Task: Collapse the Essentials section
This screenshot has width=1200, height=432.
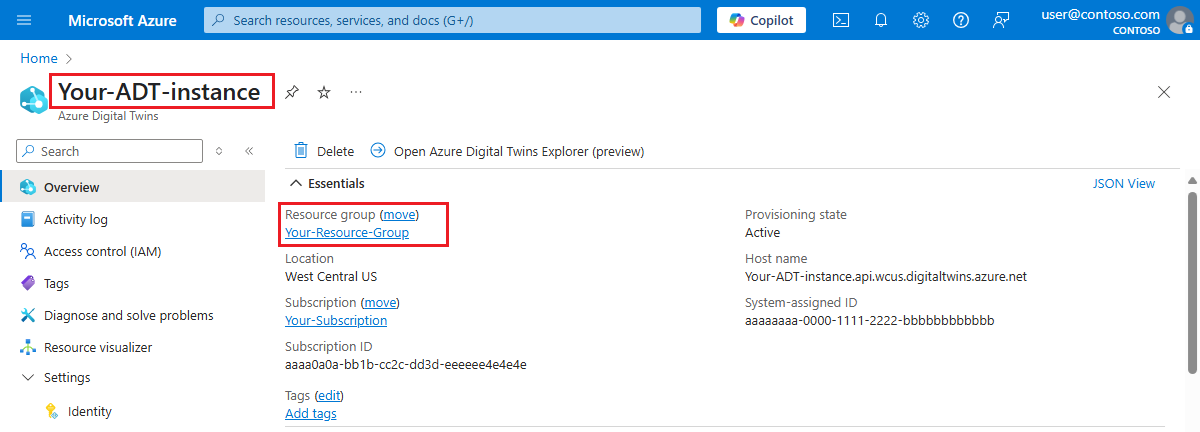Action: (x=296, y=184)
